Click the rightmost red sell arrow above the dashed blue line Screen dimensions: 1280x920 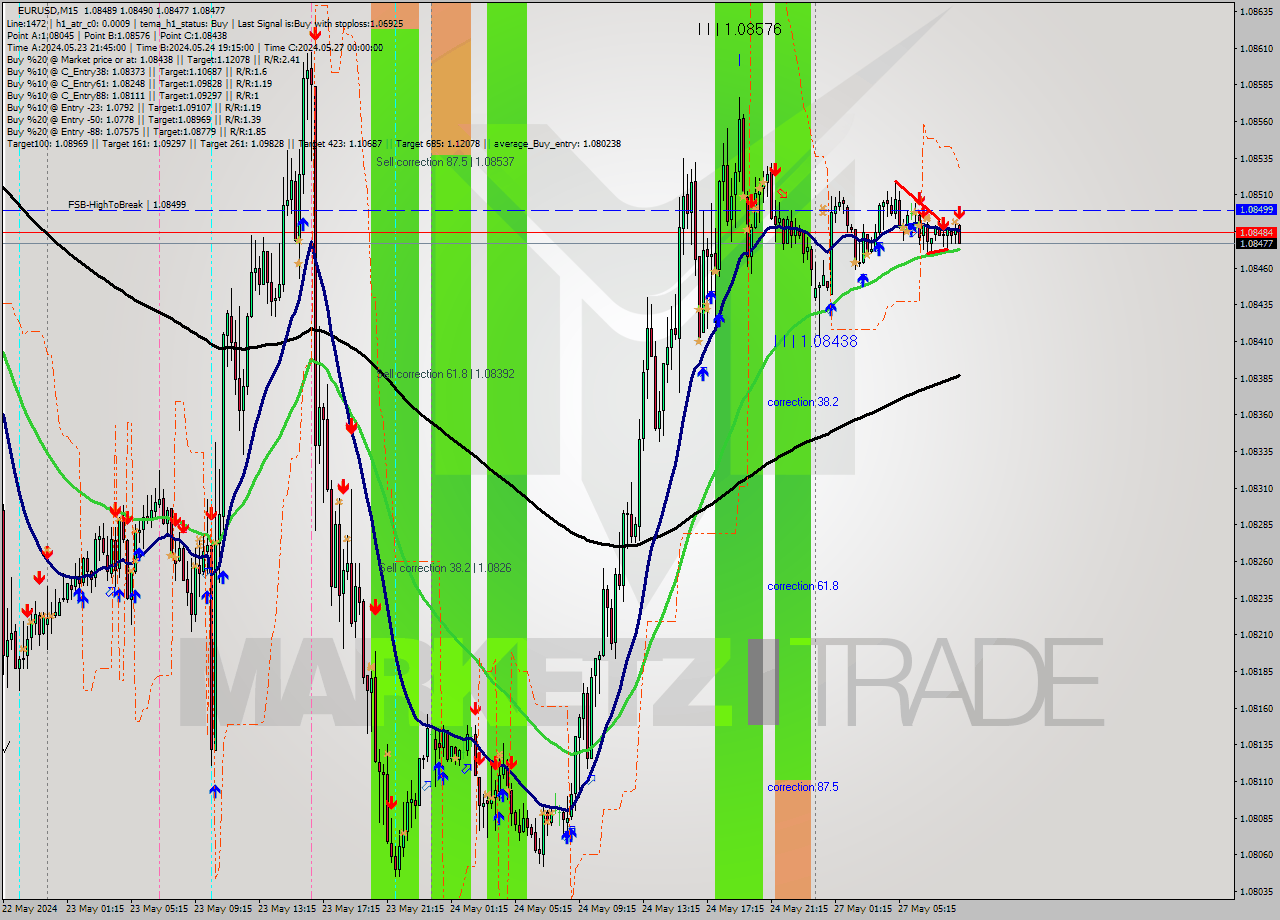pos(959,213)
